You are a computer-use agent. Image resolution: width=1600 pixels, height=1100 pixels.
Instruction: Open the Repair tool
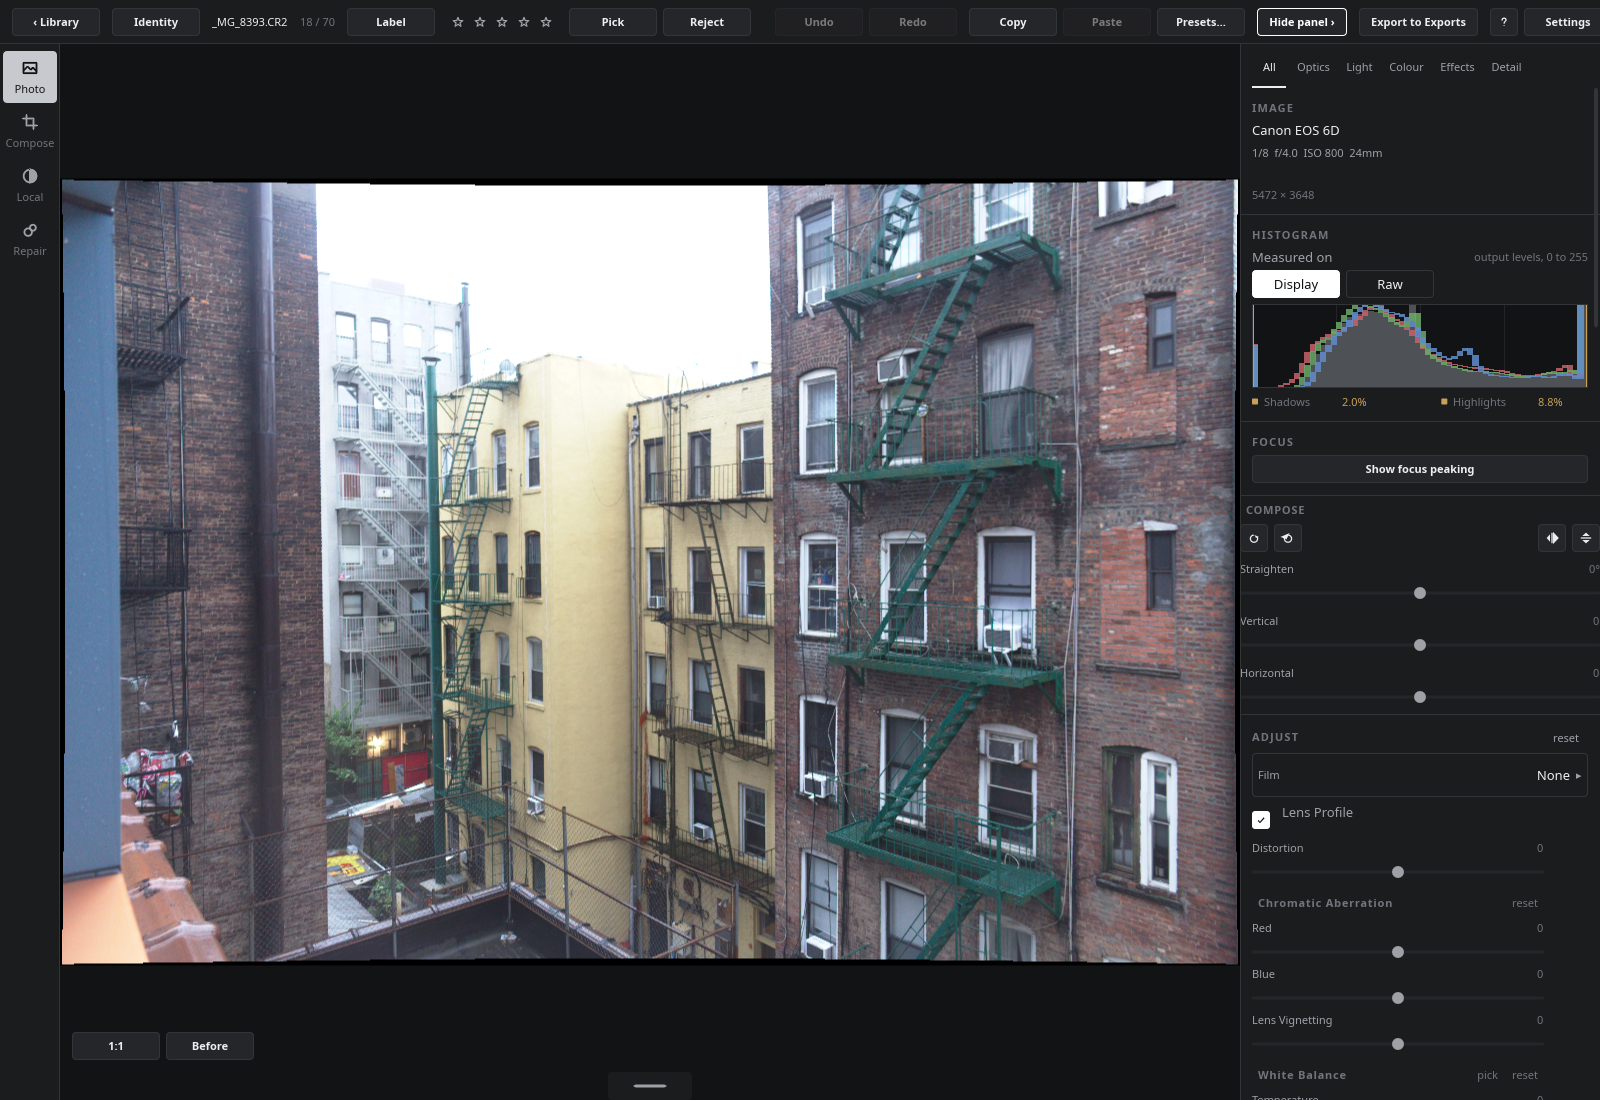tap(30, 239)
